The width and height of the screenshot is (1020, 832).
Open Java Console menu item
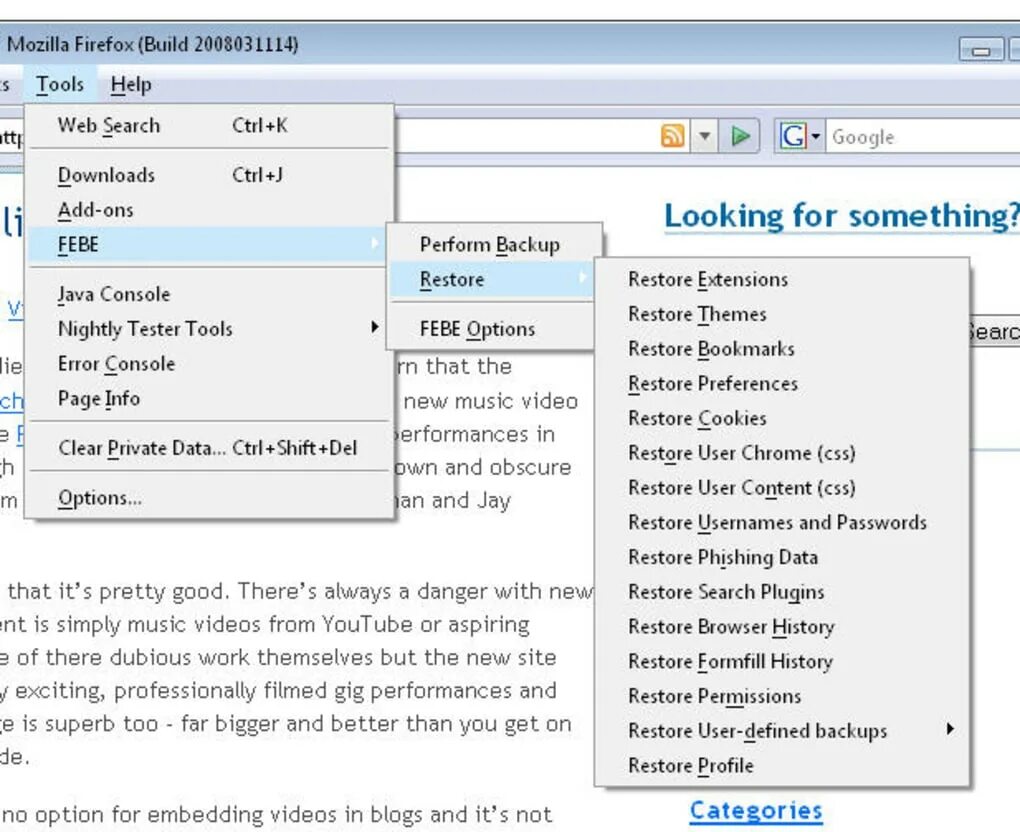point(208,294)
